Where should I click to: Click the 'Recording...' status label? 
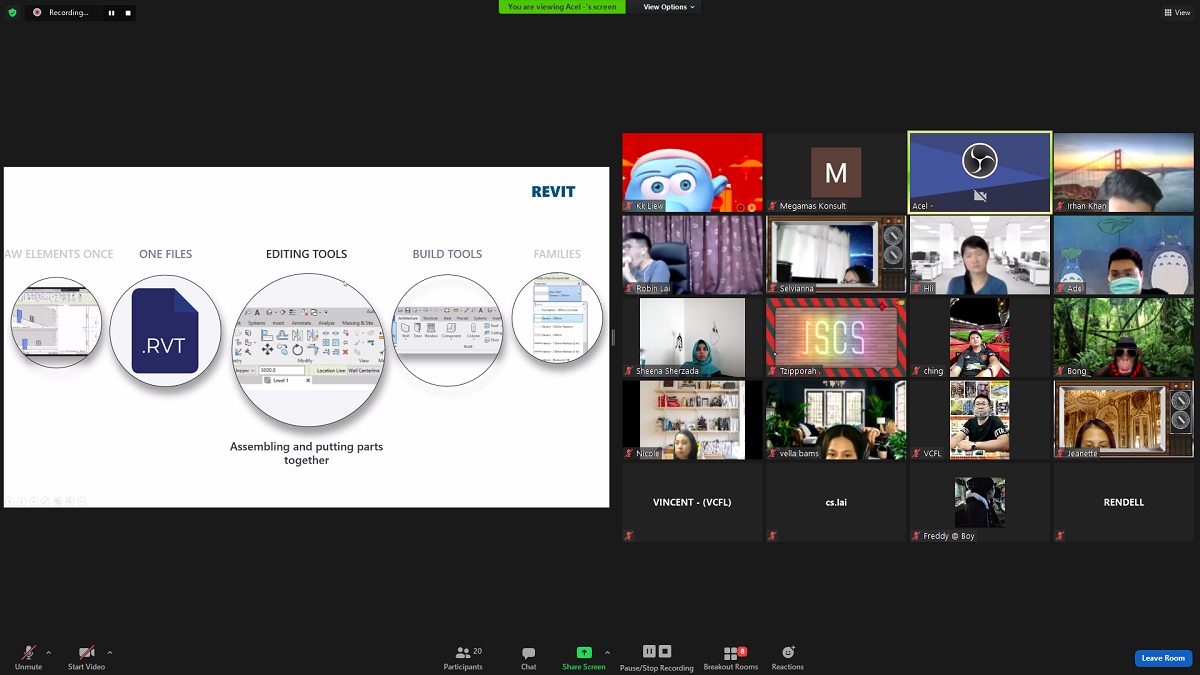(x=69, y=13)
